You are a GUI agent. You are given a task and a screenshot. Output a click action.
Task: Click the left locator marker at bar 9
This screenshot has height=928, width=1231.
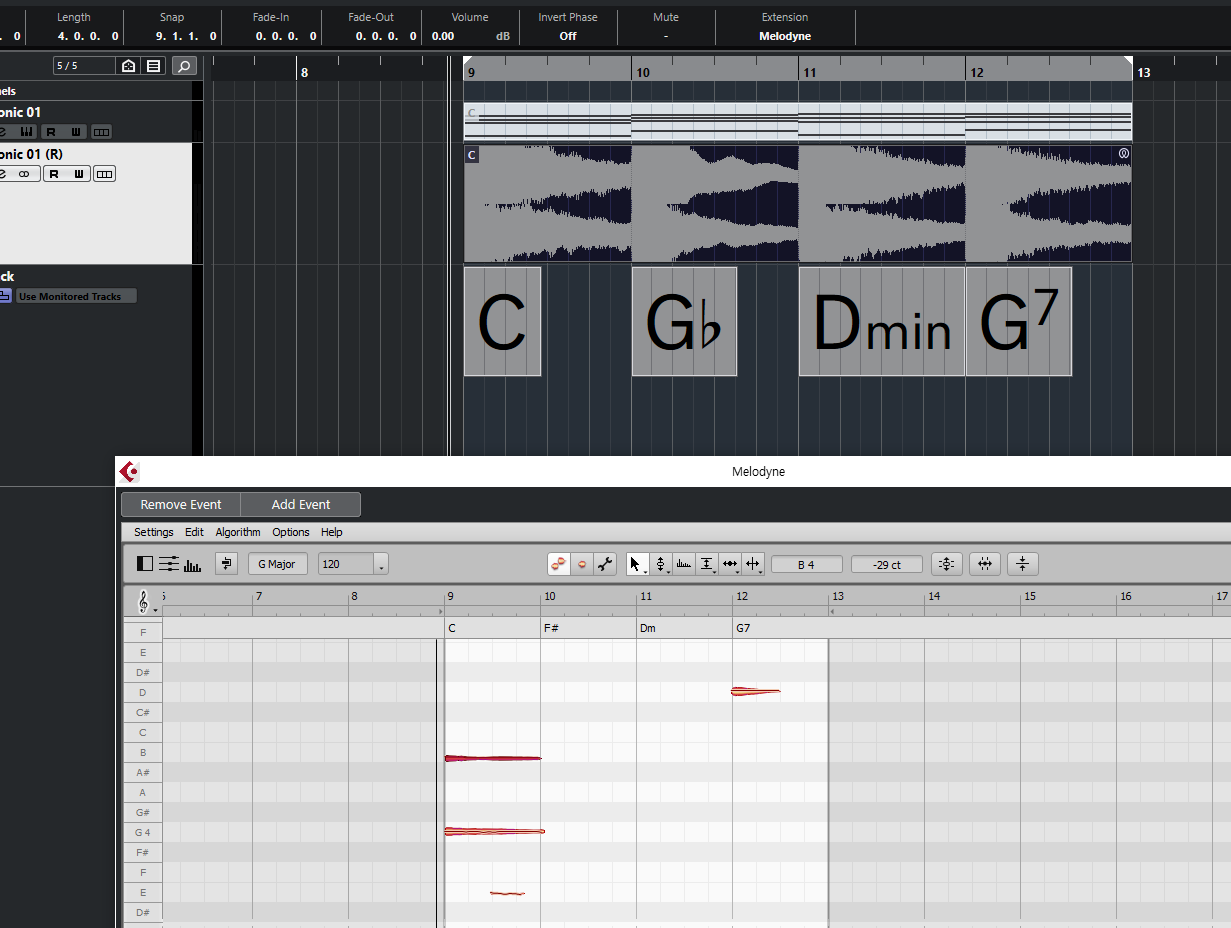coord(467,61)
